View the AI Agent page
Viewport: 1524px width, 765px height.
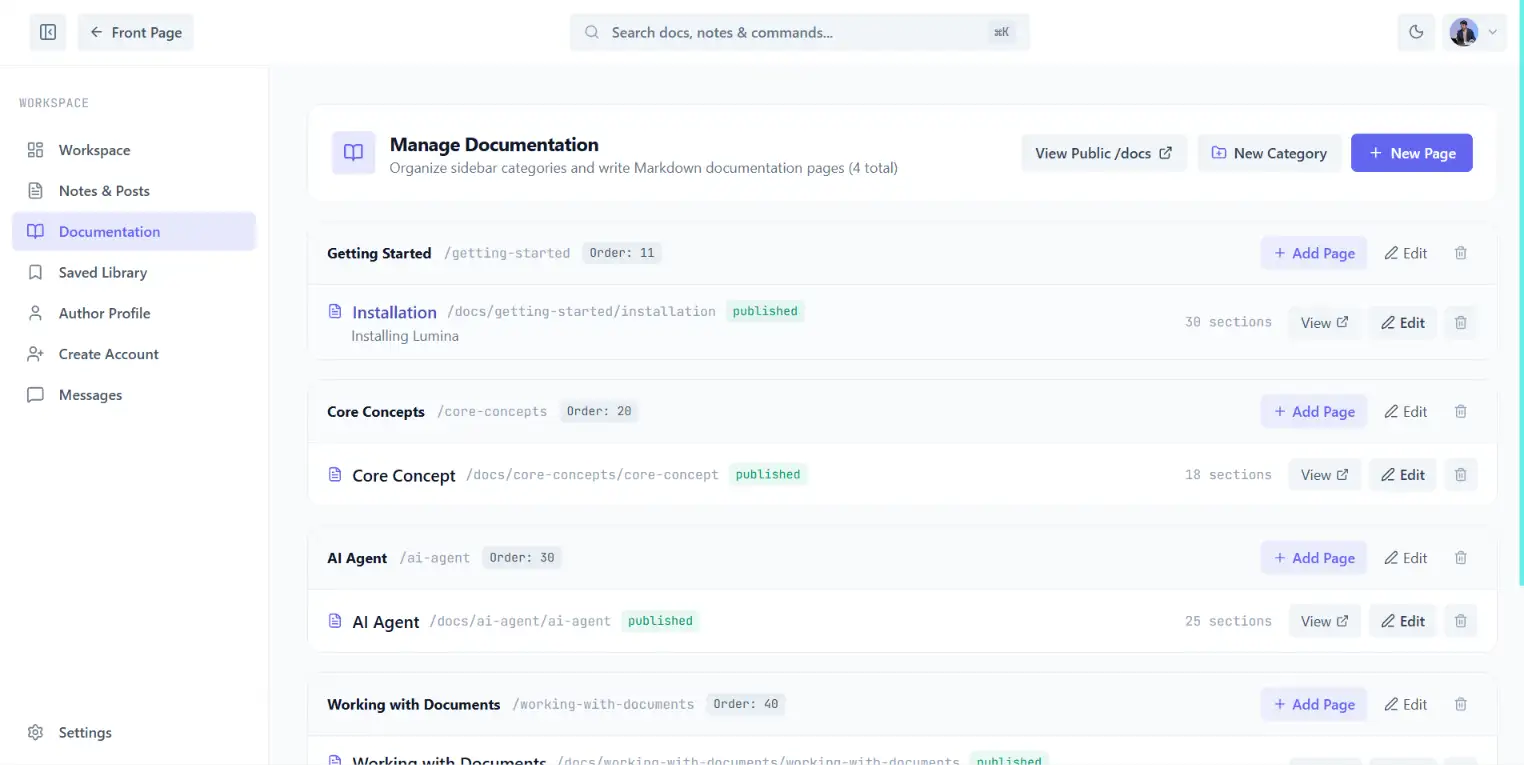pyautogui.click(x=1324, y=621)
